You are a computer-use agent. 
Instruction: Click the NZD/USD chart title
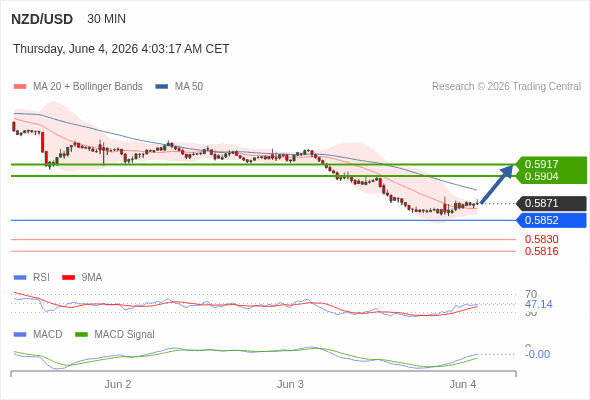pos(42,19)
